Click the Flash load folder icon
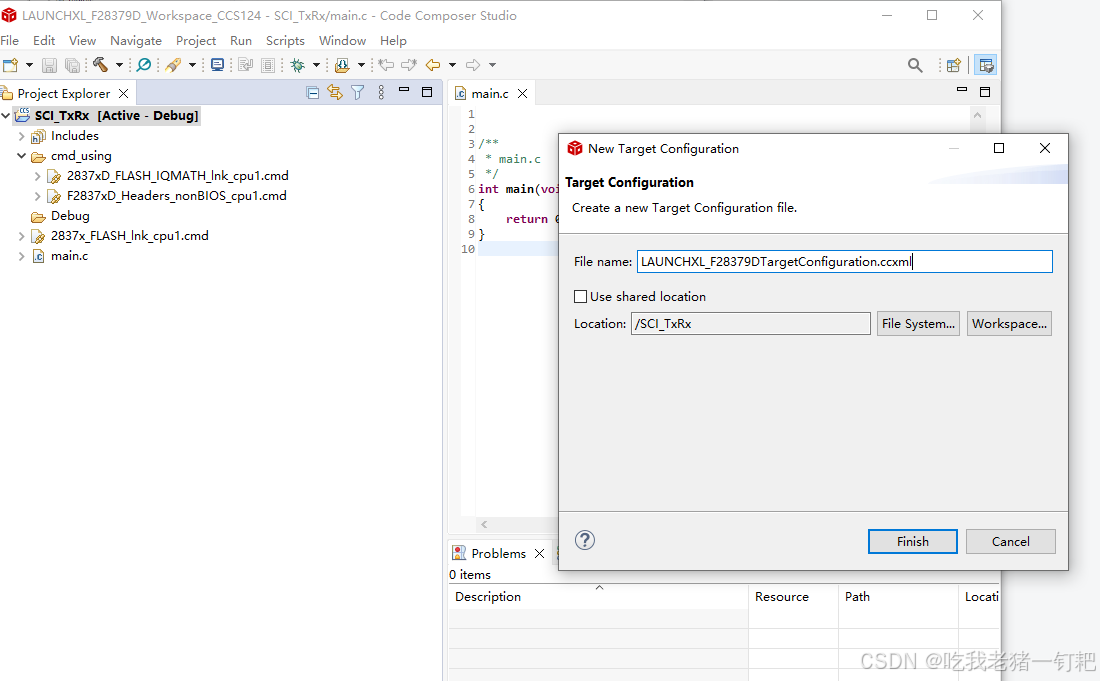The height and width of the screenshot is (681, 1100). 342,65
